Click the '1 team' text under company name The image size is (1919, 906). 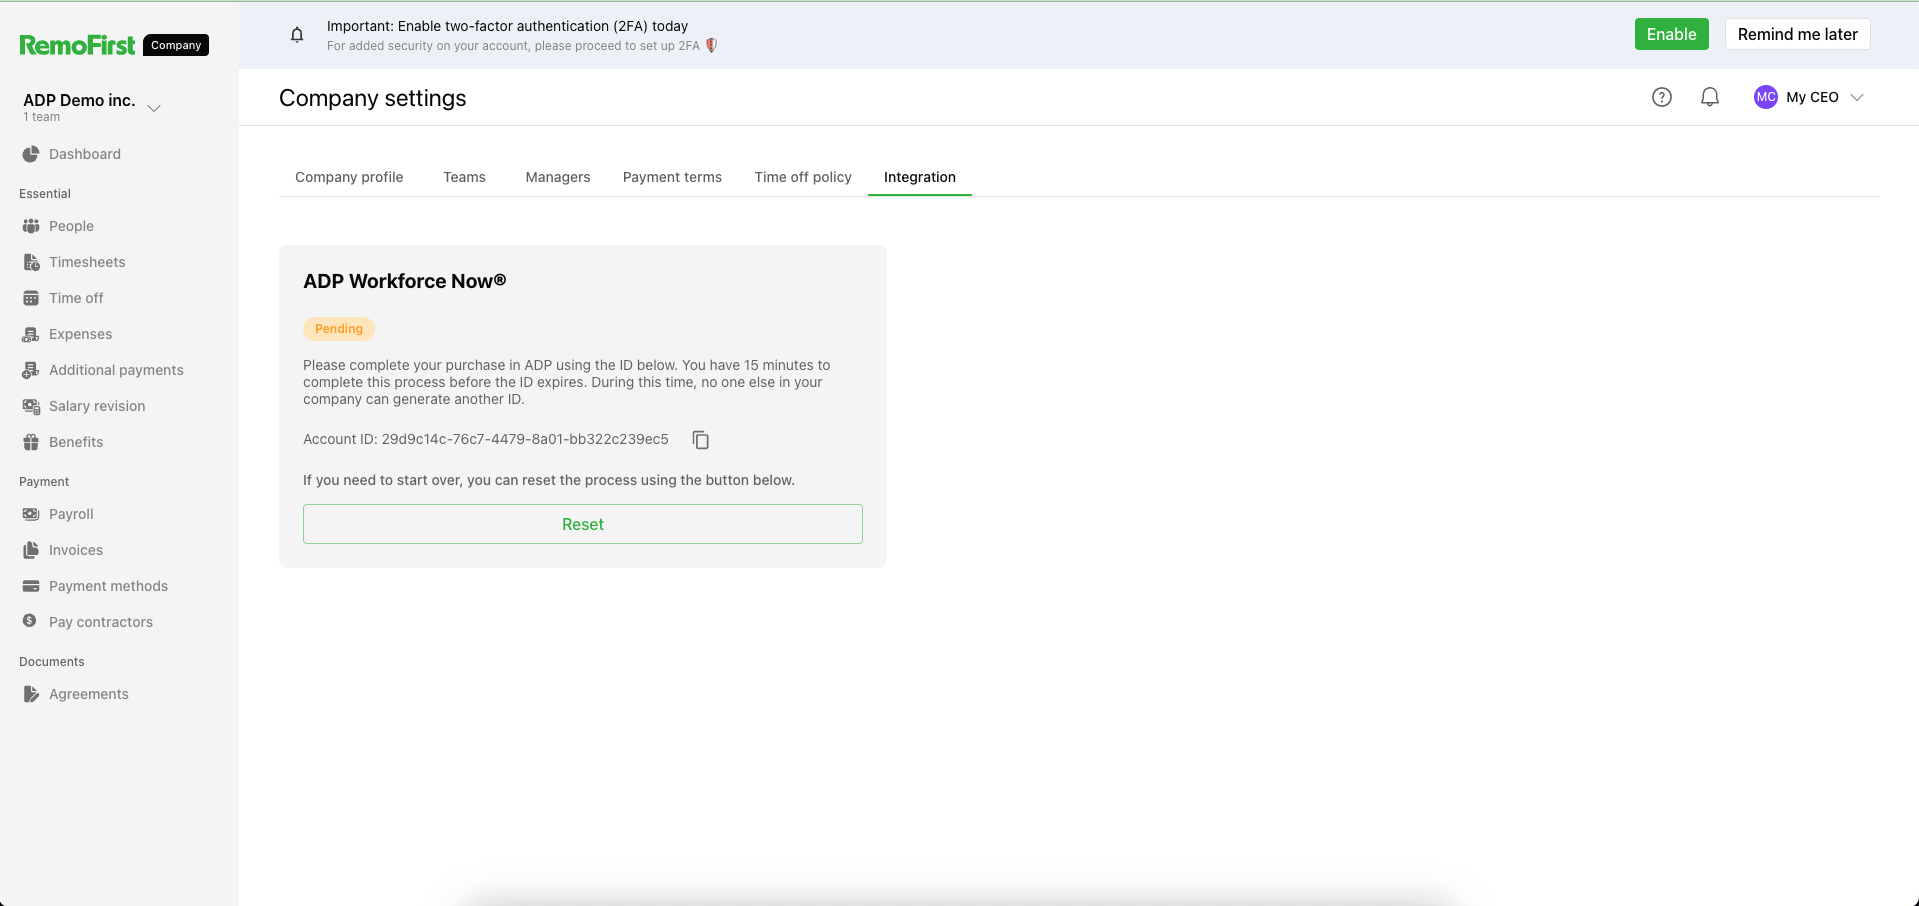42,117
